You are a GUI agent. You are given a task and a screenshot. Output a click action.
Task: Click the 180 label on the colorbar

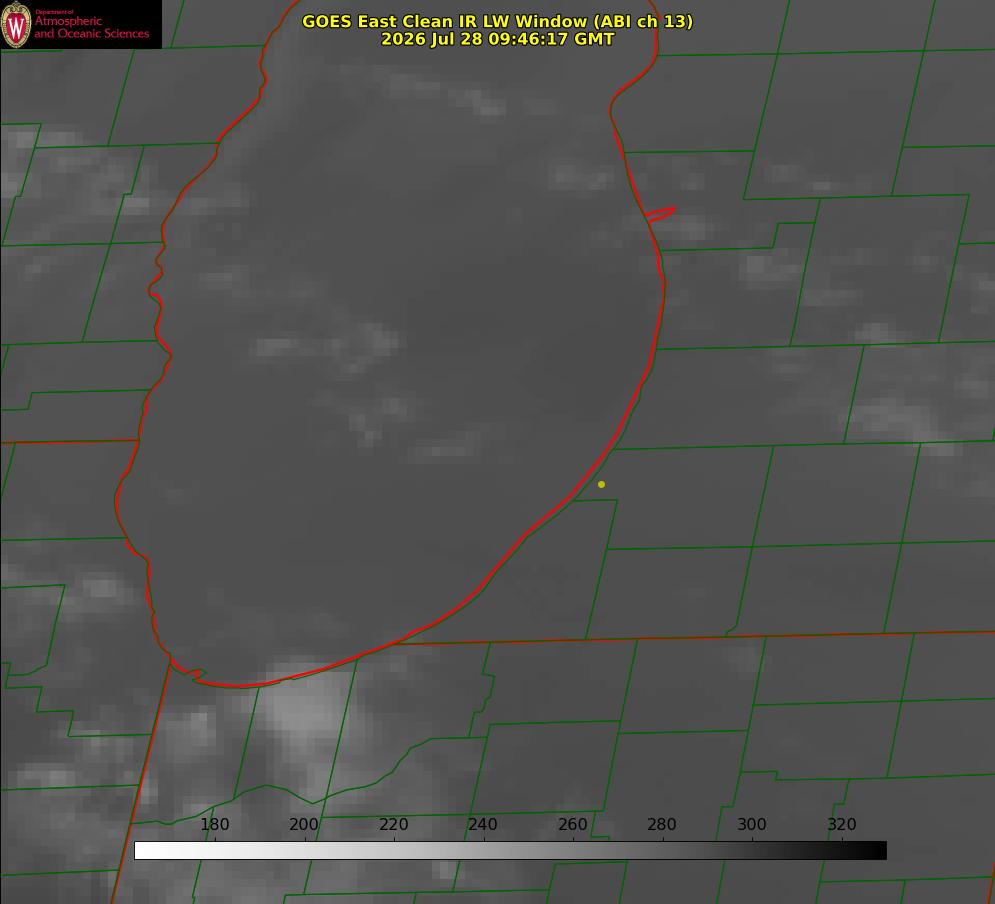click(214, 824)
